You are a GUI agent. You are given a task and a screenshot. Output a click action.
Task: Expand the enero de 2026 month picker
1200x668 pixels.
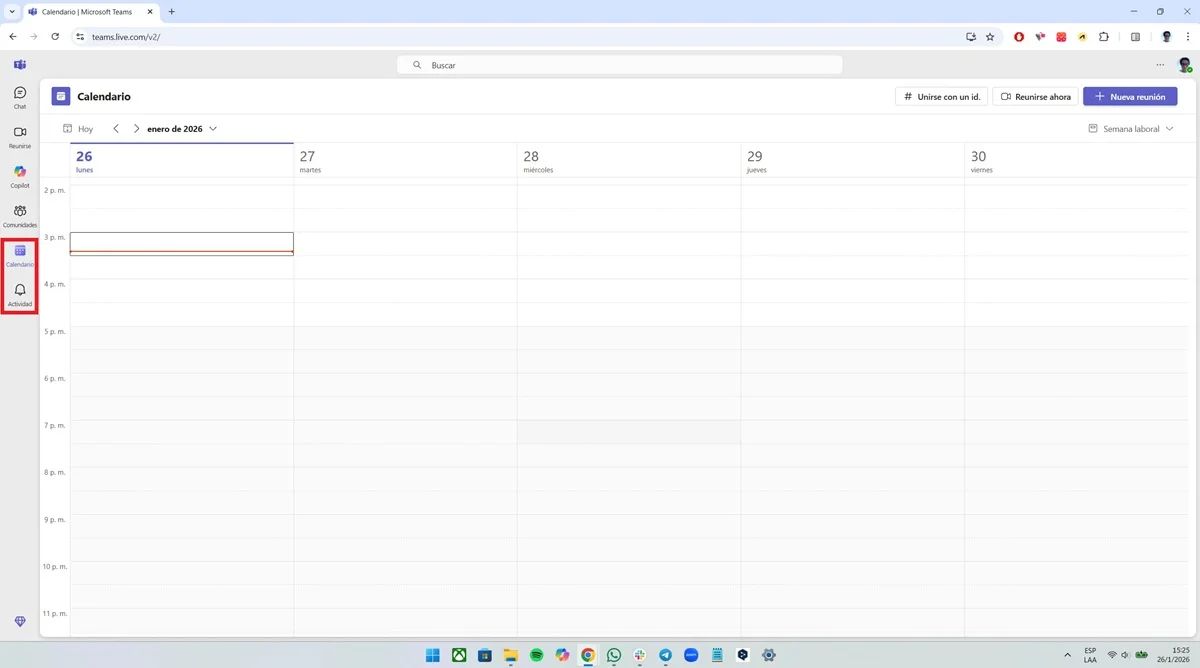[182, 129]
